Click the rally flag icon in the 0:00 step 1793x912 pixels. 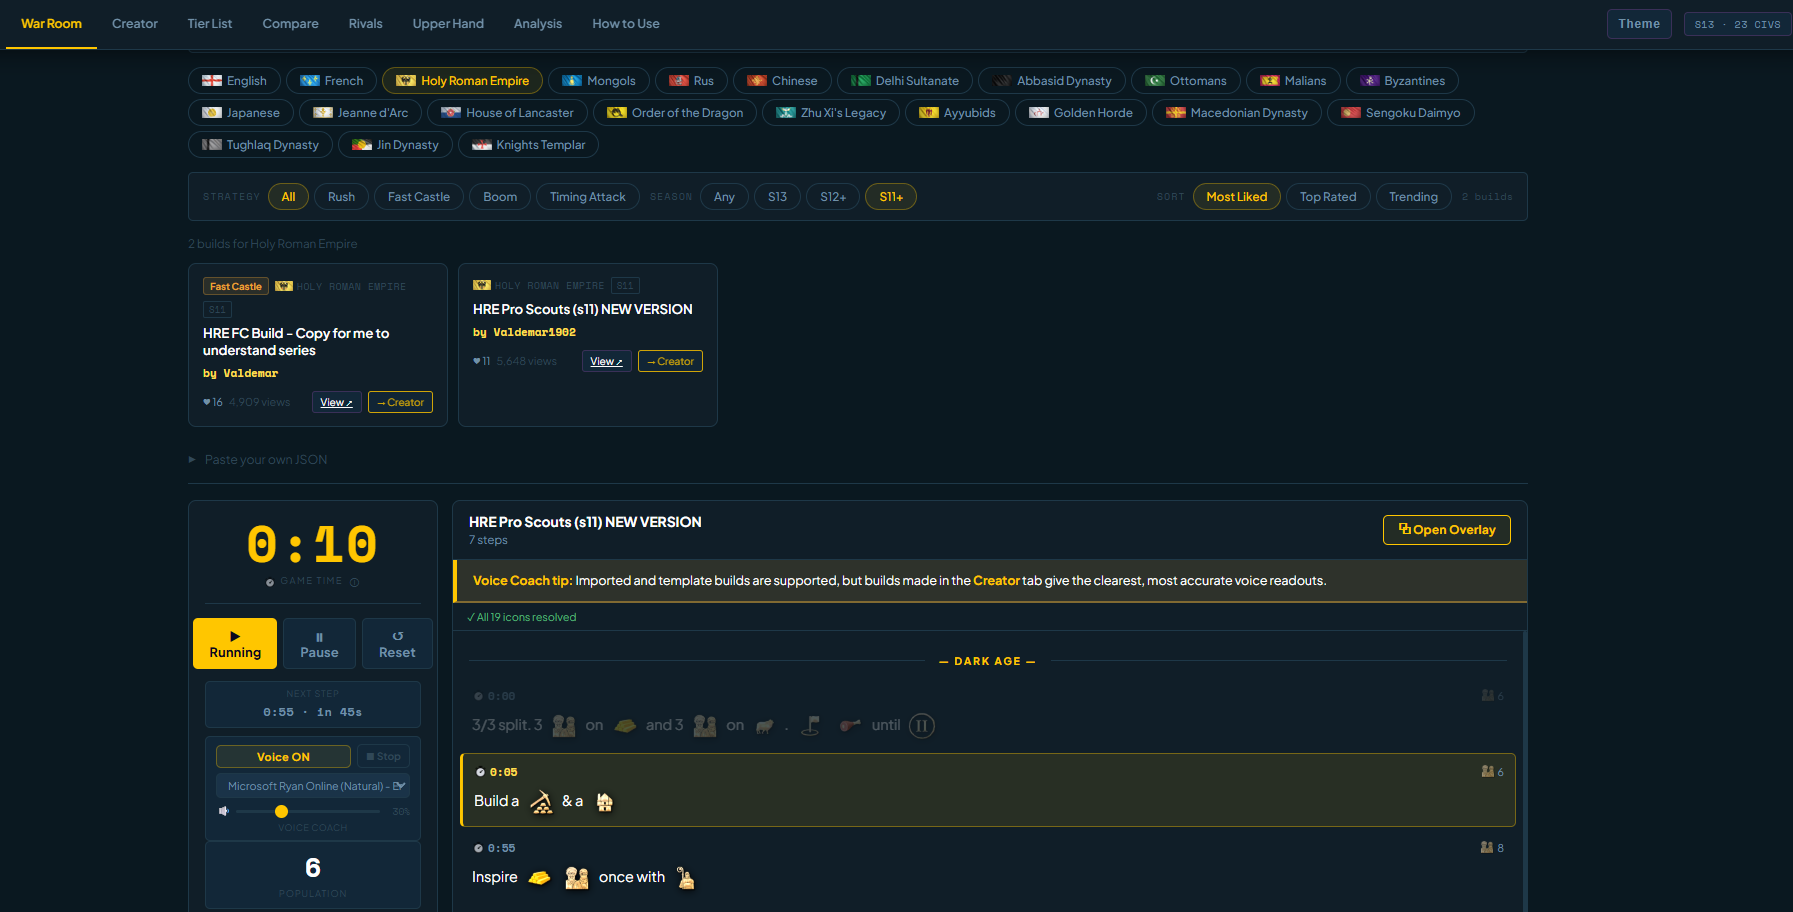click(811, 726)
